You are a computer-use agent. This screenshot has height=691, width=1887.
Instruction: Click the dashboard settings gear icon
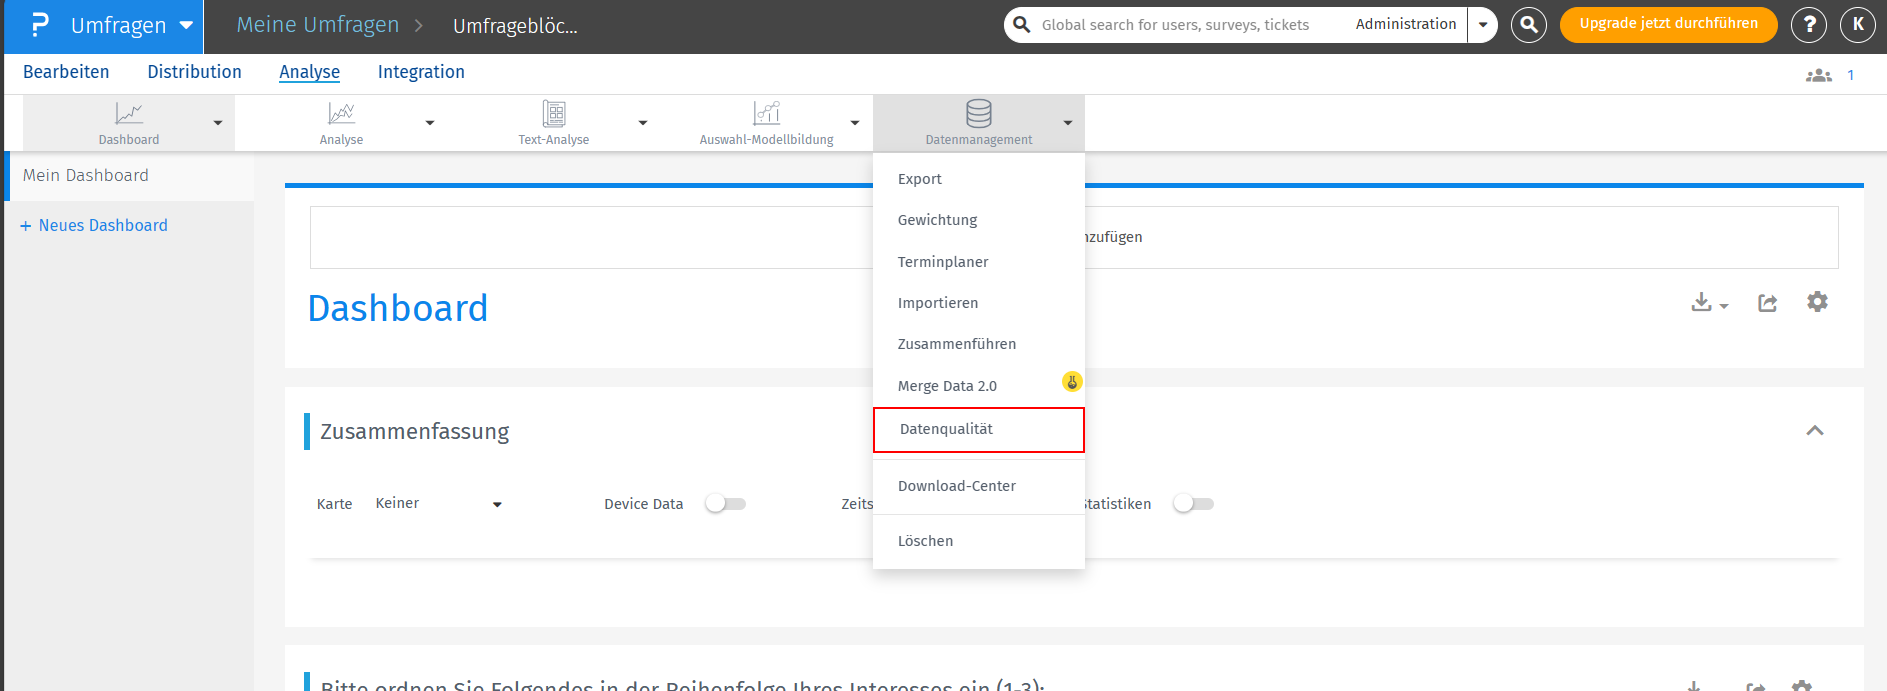1817,302
